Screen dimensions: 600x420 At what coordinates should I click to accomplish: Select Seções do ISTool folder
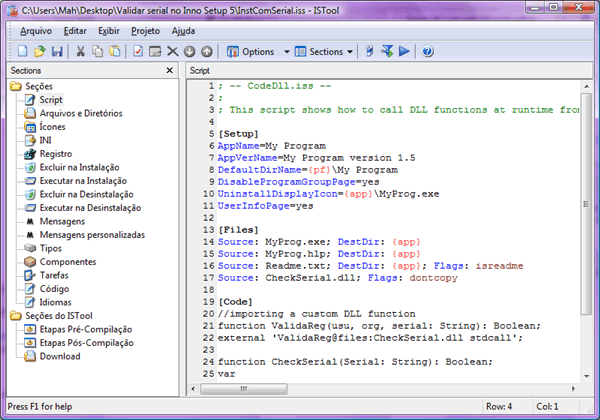pos(59,316)
